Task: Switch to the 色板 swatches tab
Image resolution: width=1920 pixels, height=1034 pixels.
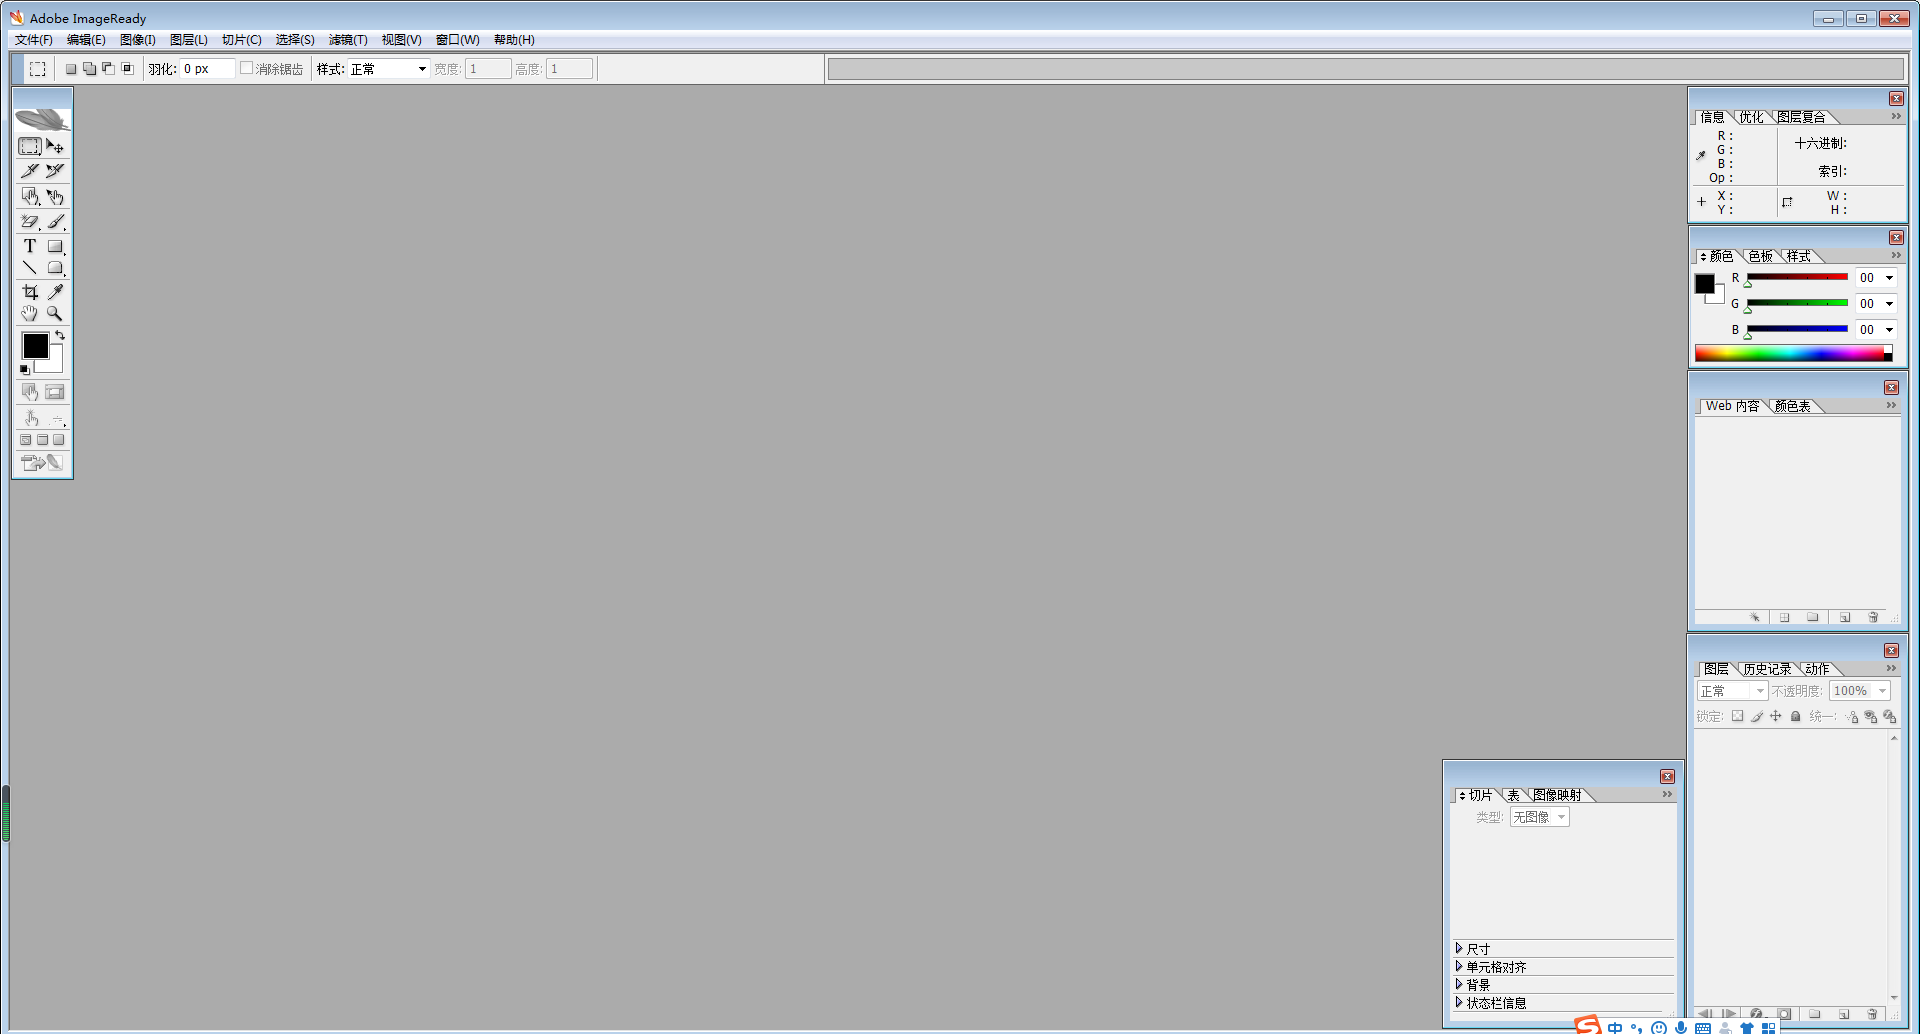Action: click(x=1760, y=256)
